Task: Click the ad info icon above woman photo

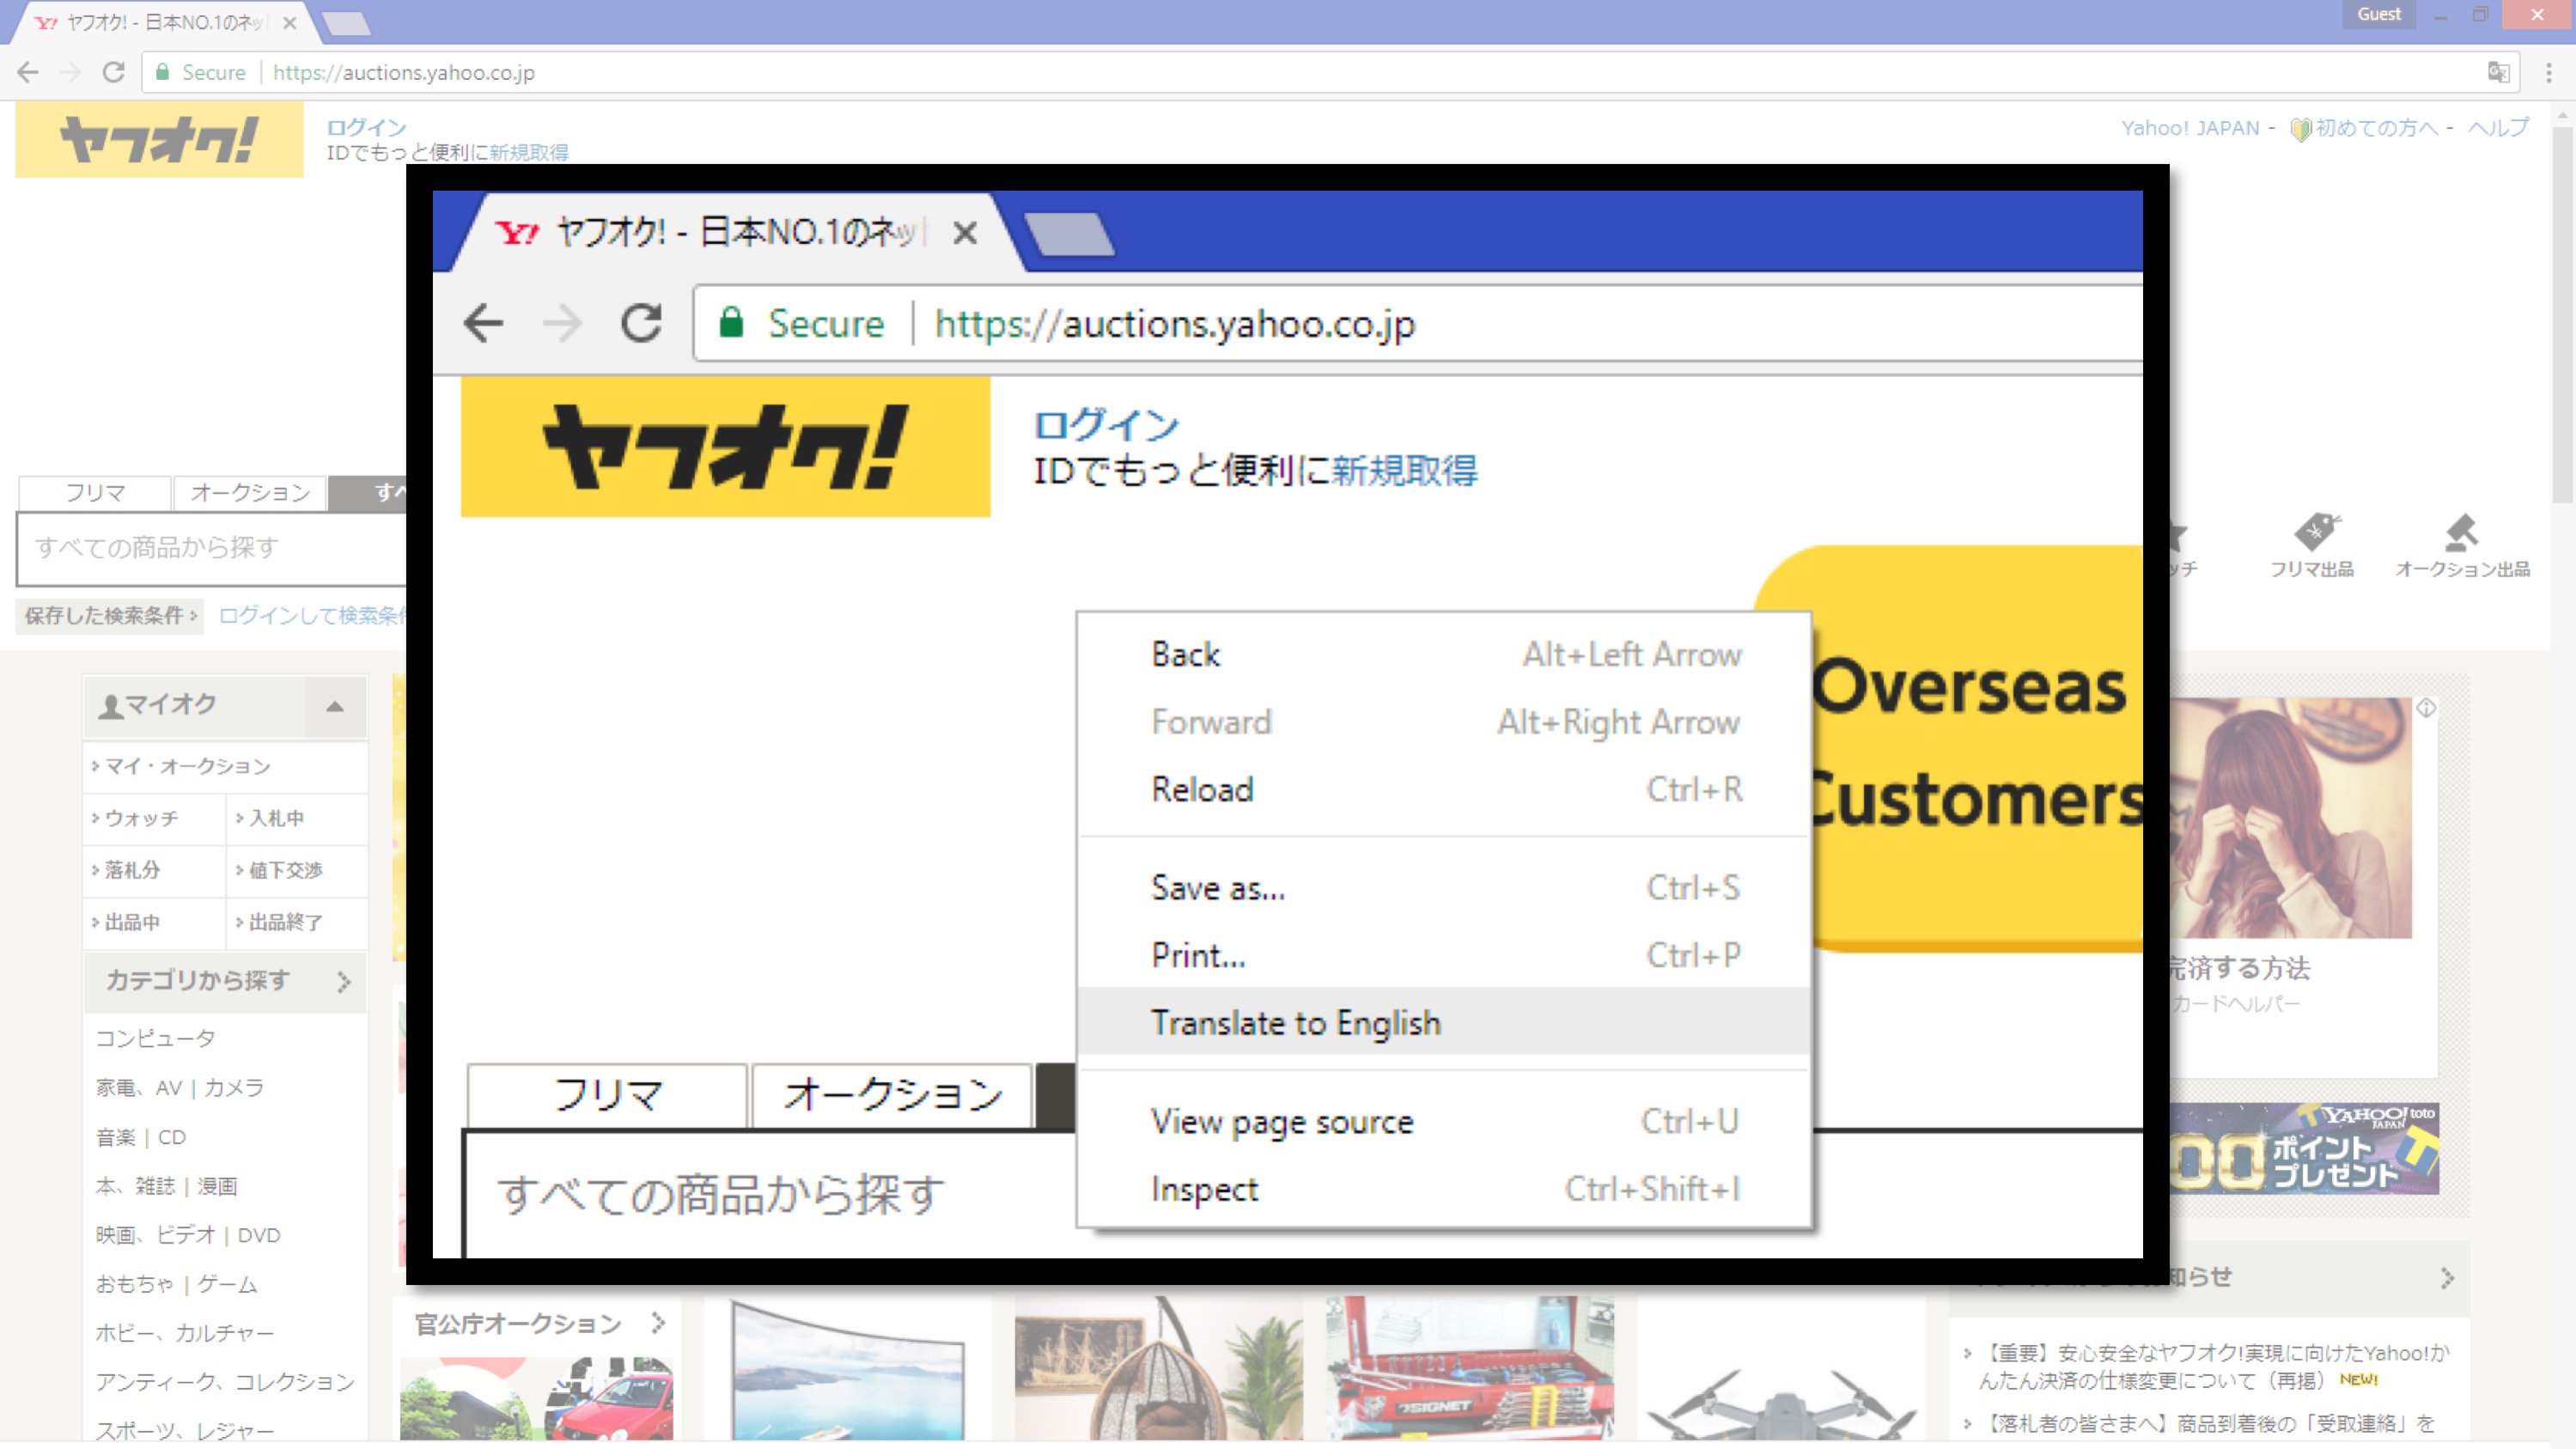Action: coord(2426,708)
